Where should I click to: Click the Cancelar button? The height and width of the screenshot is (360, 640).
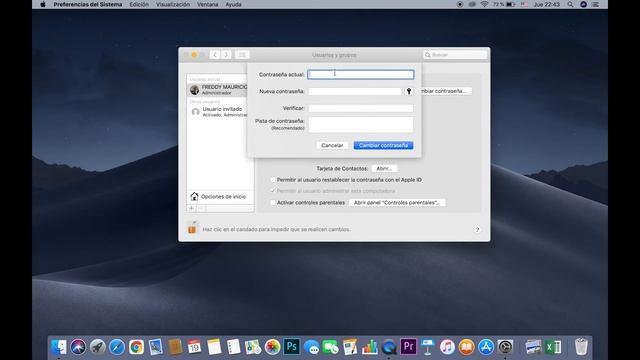(332, 145)
